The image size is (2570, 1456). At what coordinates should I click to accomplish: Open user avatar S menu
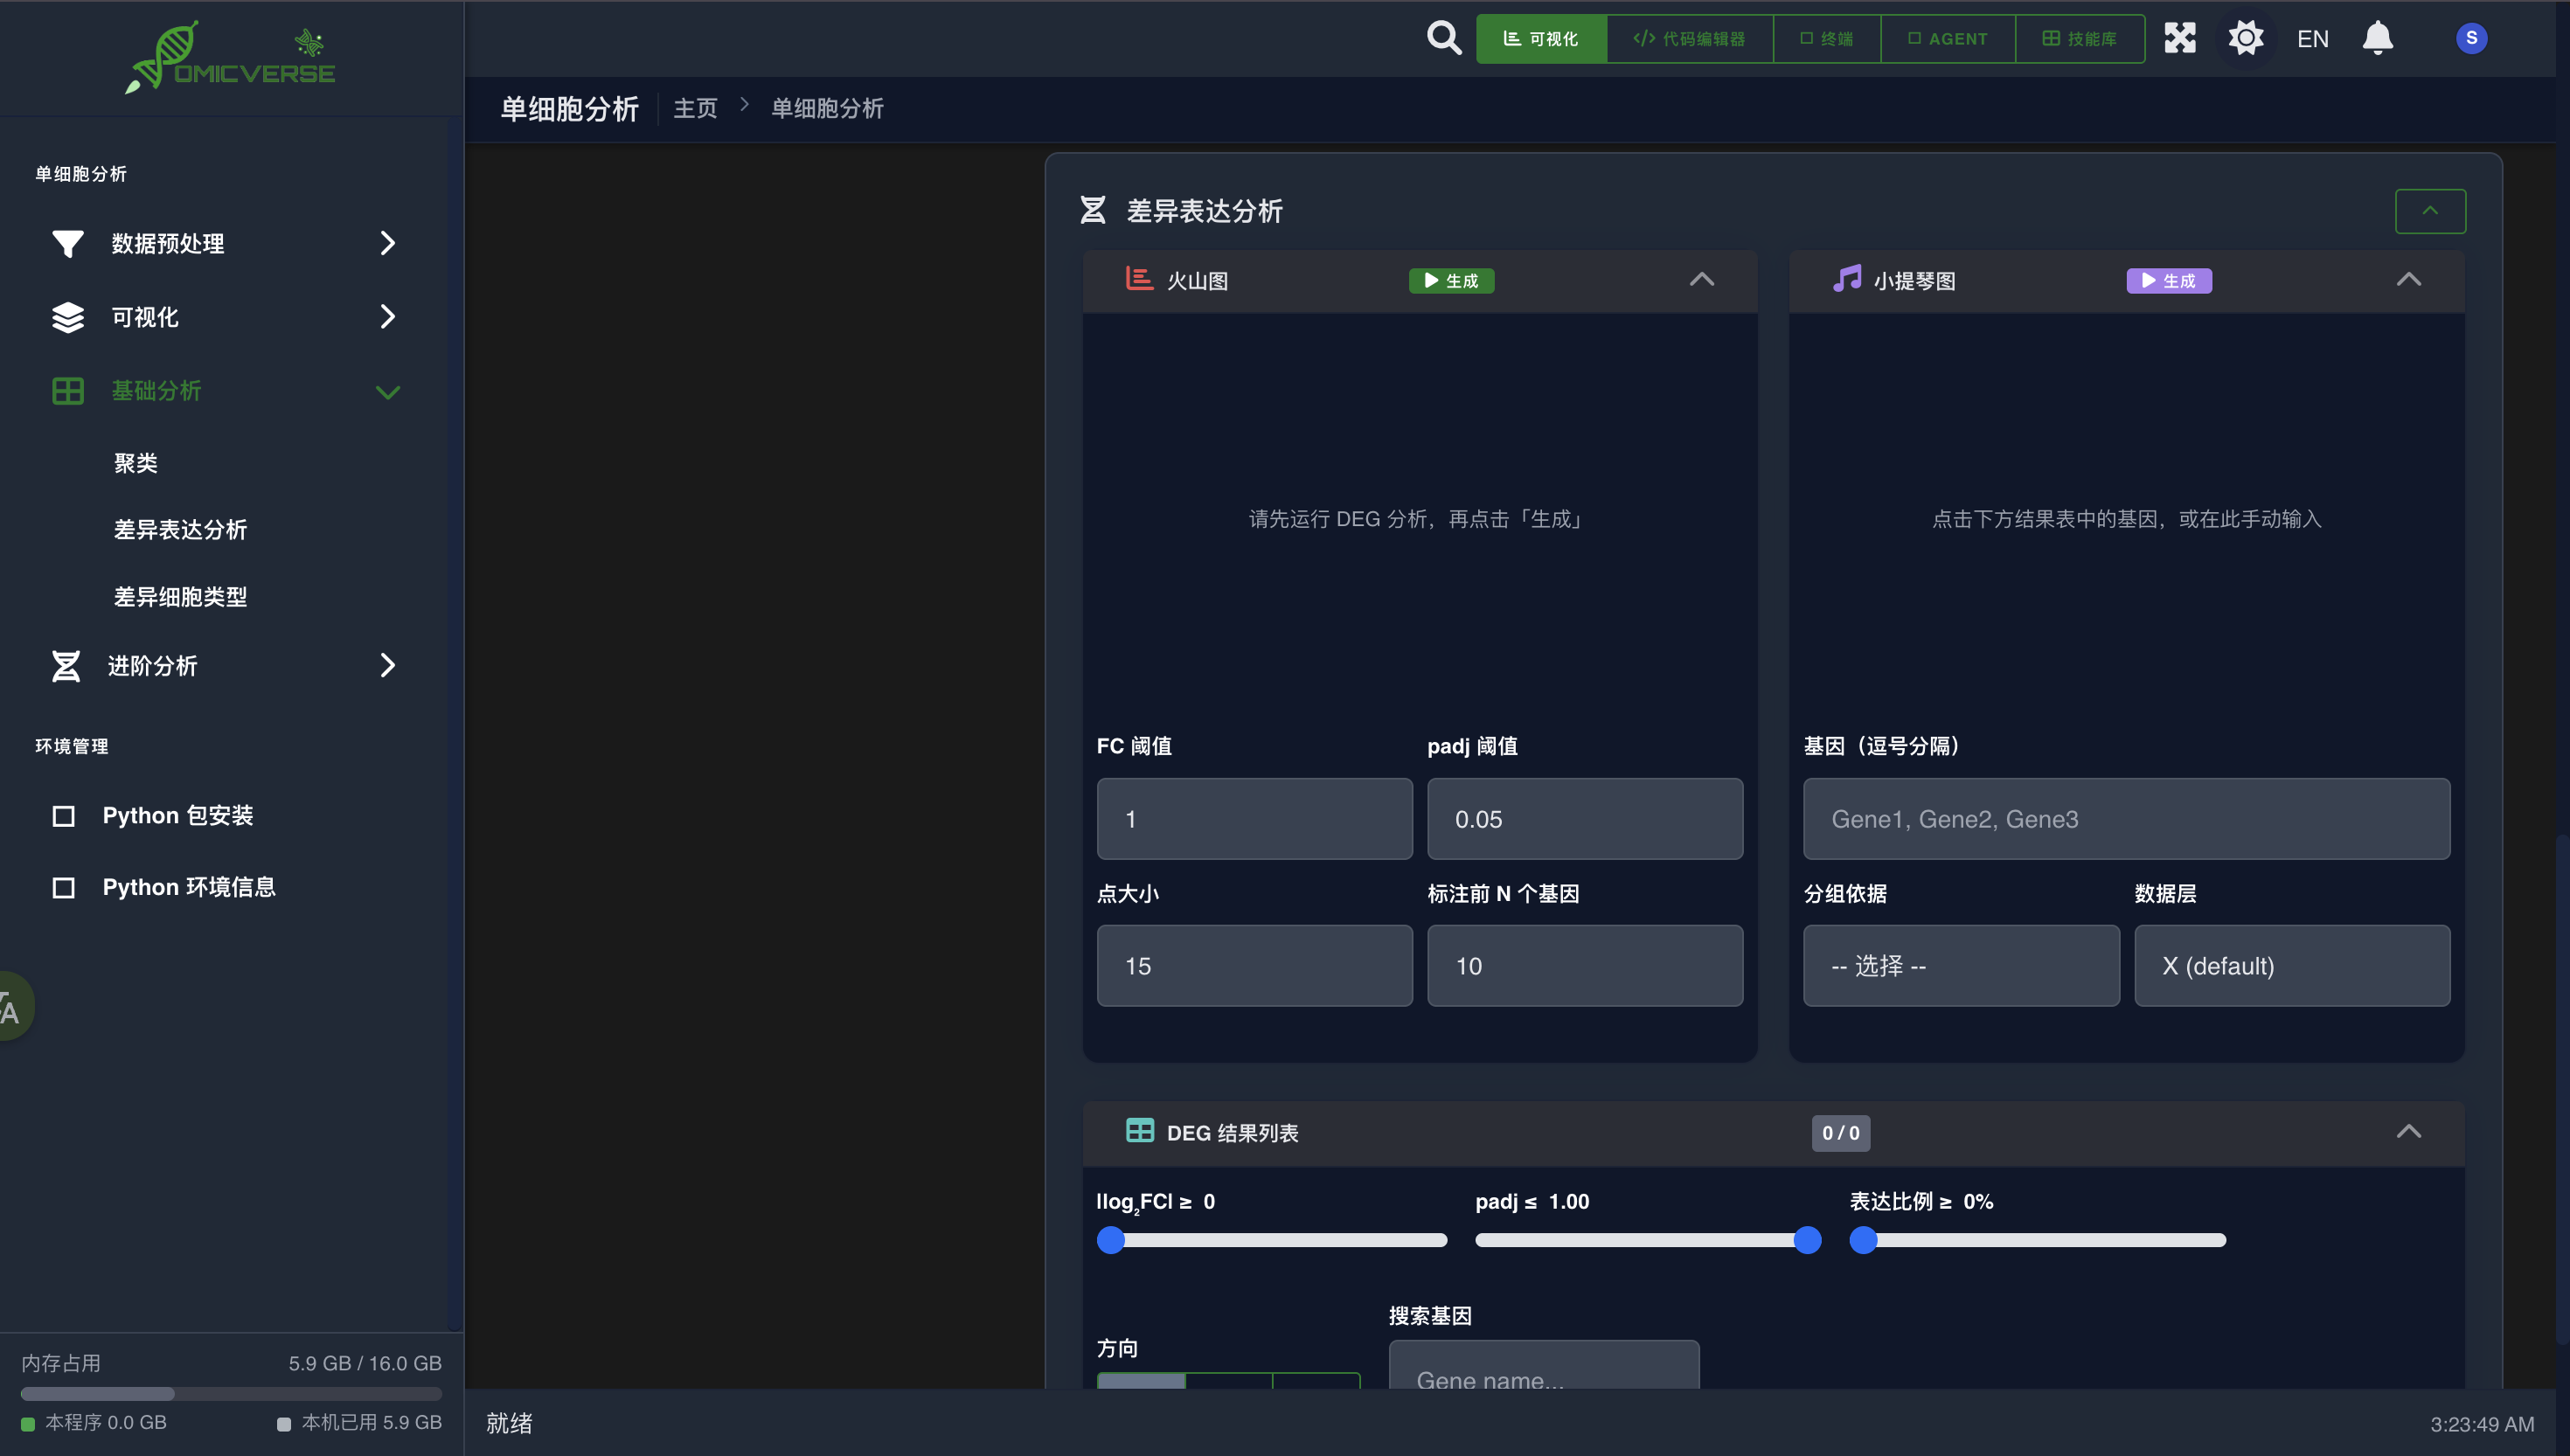coord(2471,38)
